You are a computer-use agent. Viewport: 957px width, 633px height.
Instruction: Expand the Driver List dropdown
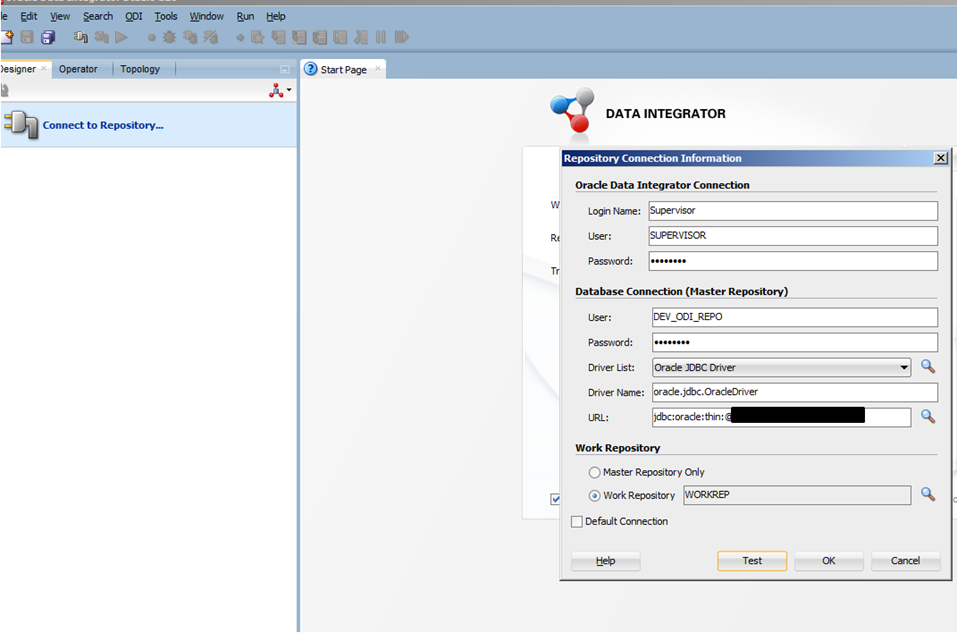tap(904, 367)
